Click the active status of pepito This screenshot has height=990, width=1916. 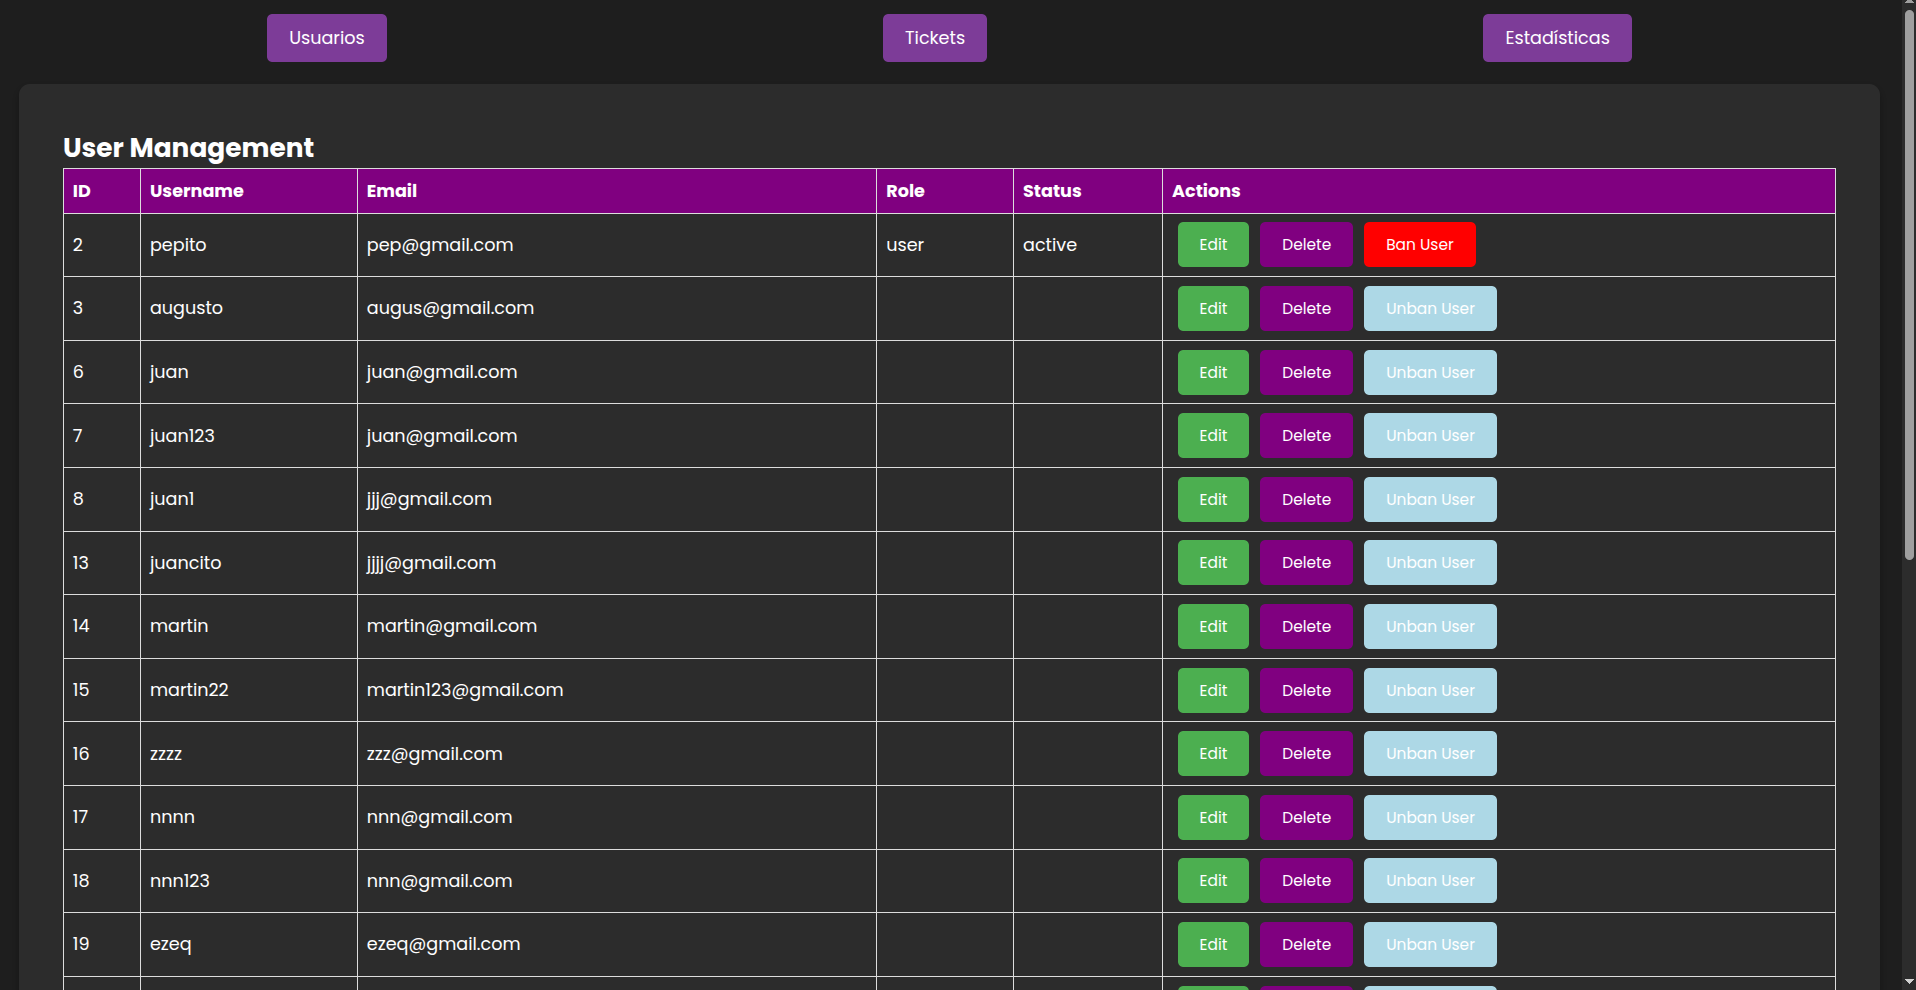(1050, 245)
